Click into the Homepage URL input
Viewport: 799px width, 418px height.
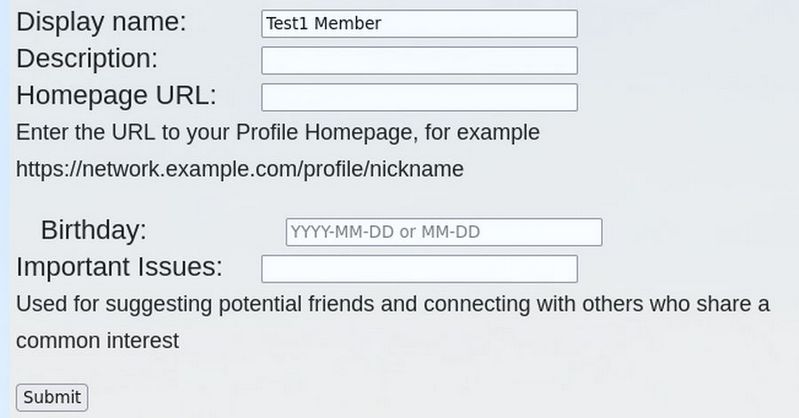419,97
